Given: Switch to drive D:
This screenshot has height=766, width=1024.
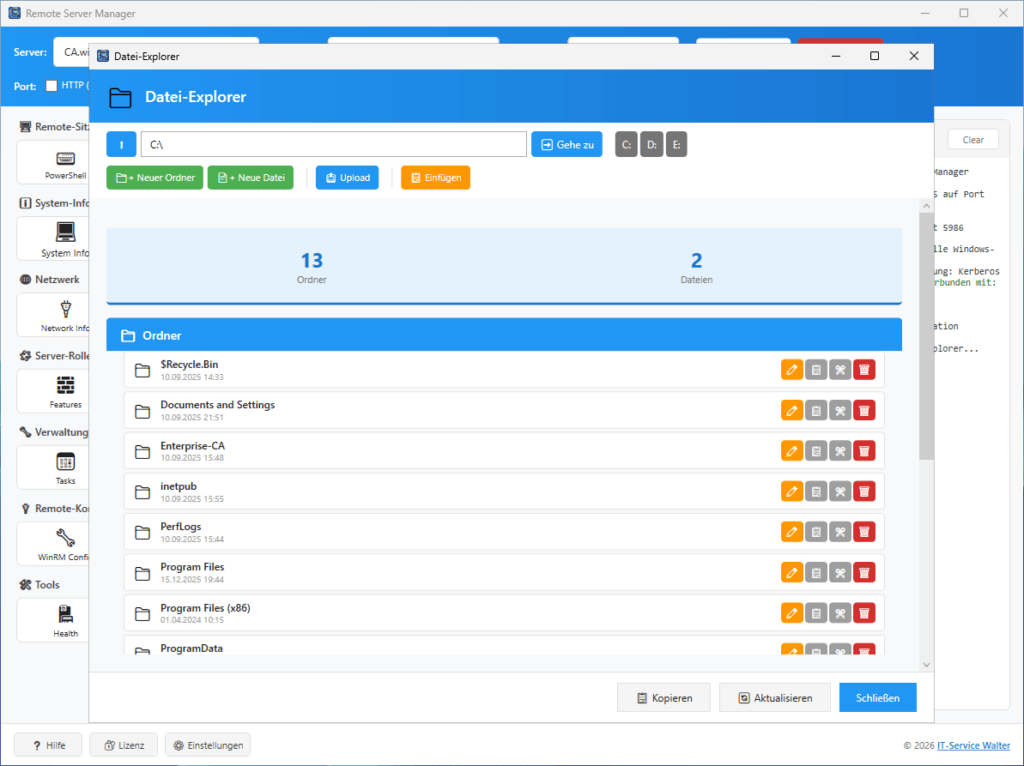Looking at the screenshot, I should [x=651, y=144].
